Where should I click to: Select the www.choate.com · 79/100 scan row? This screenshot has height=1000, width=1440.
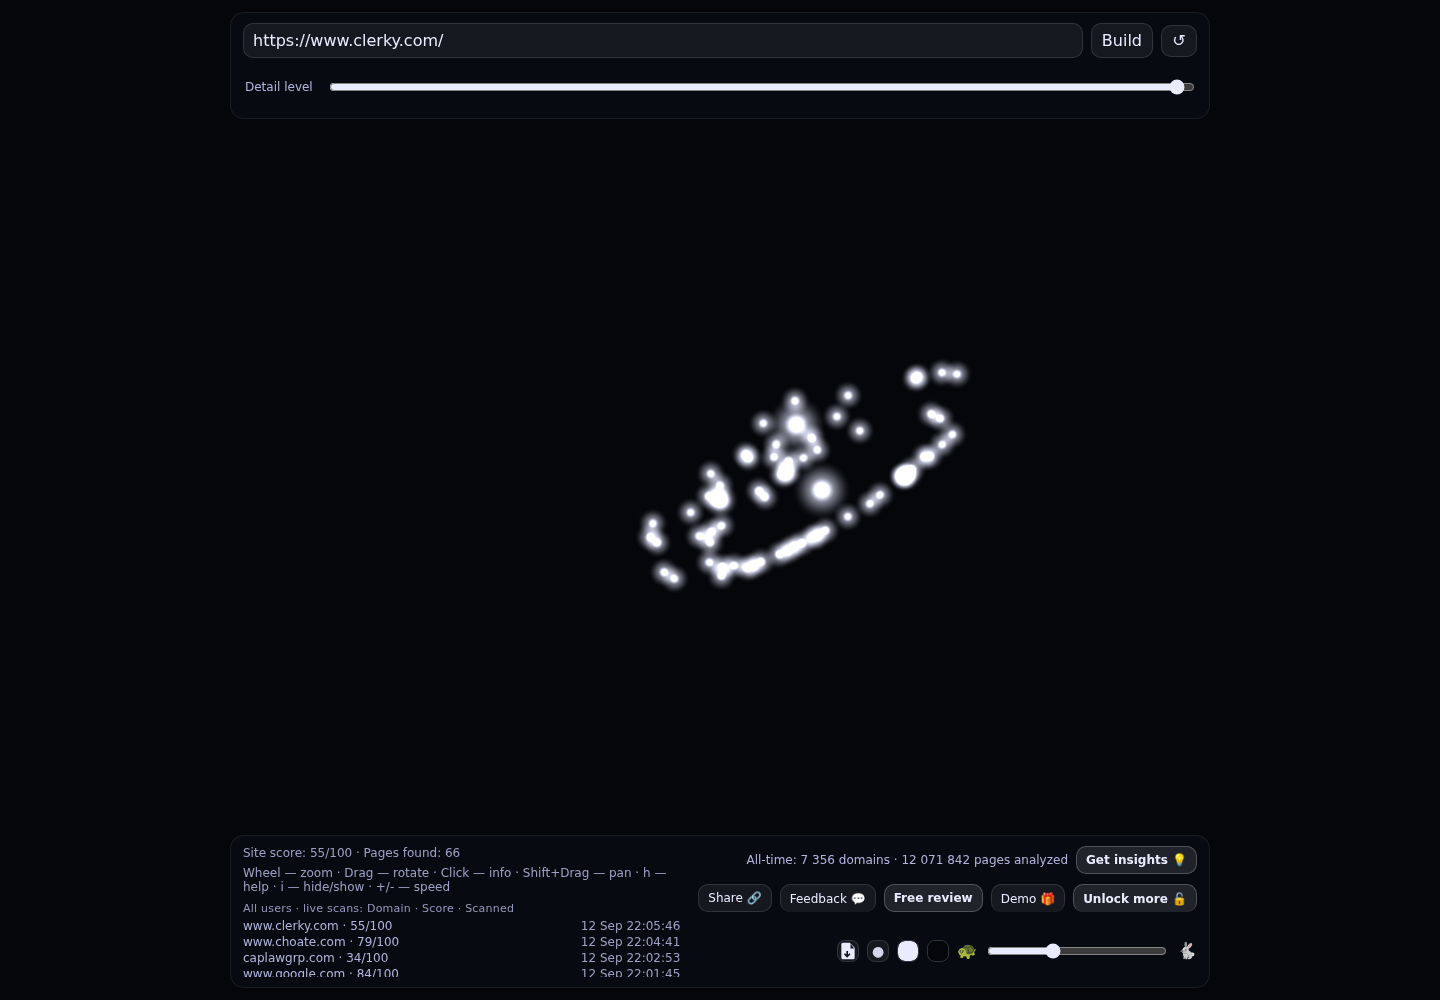(x=461, y=942)
